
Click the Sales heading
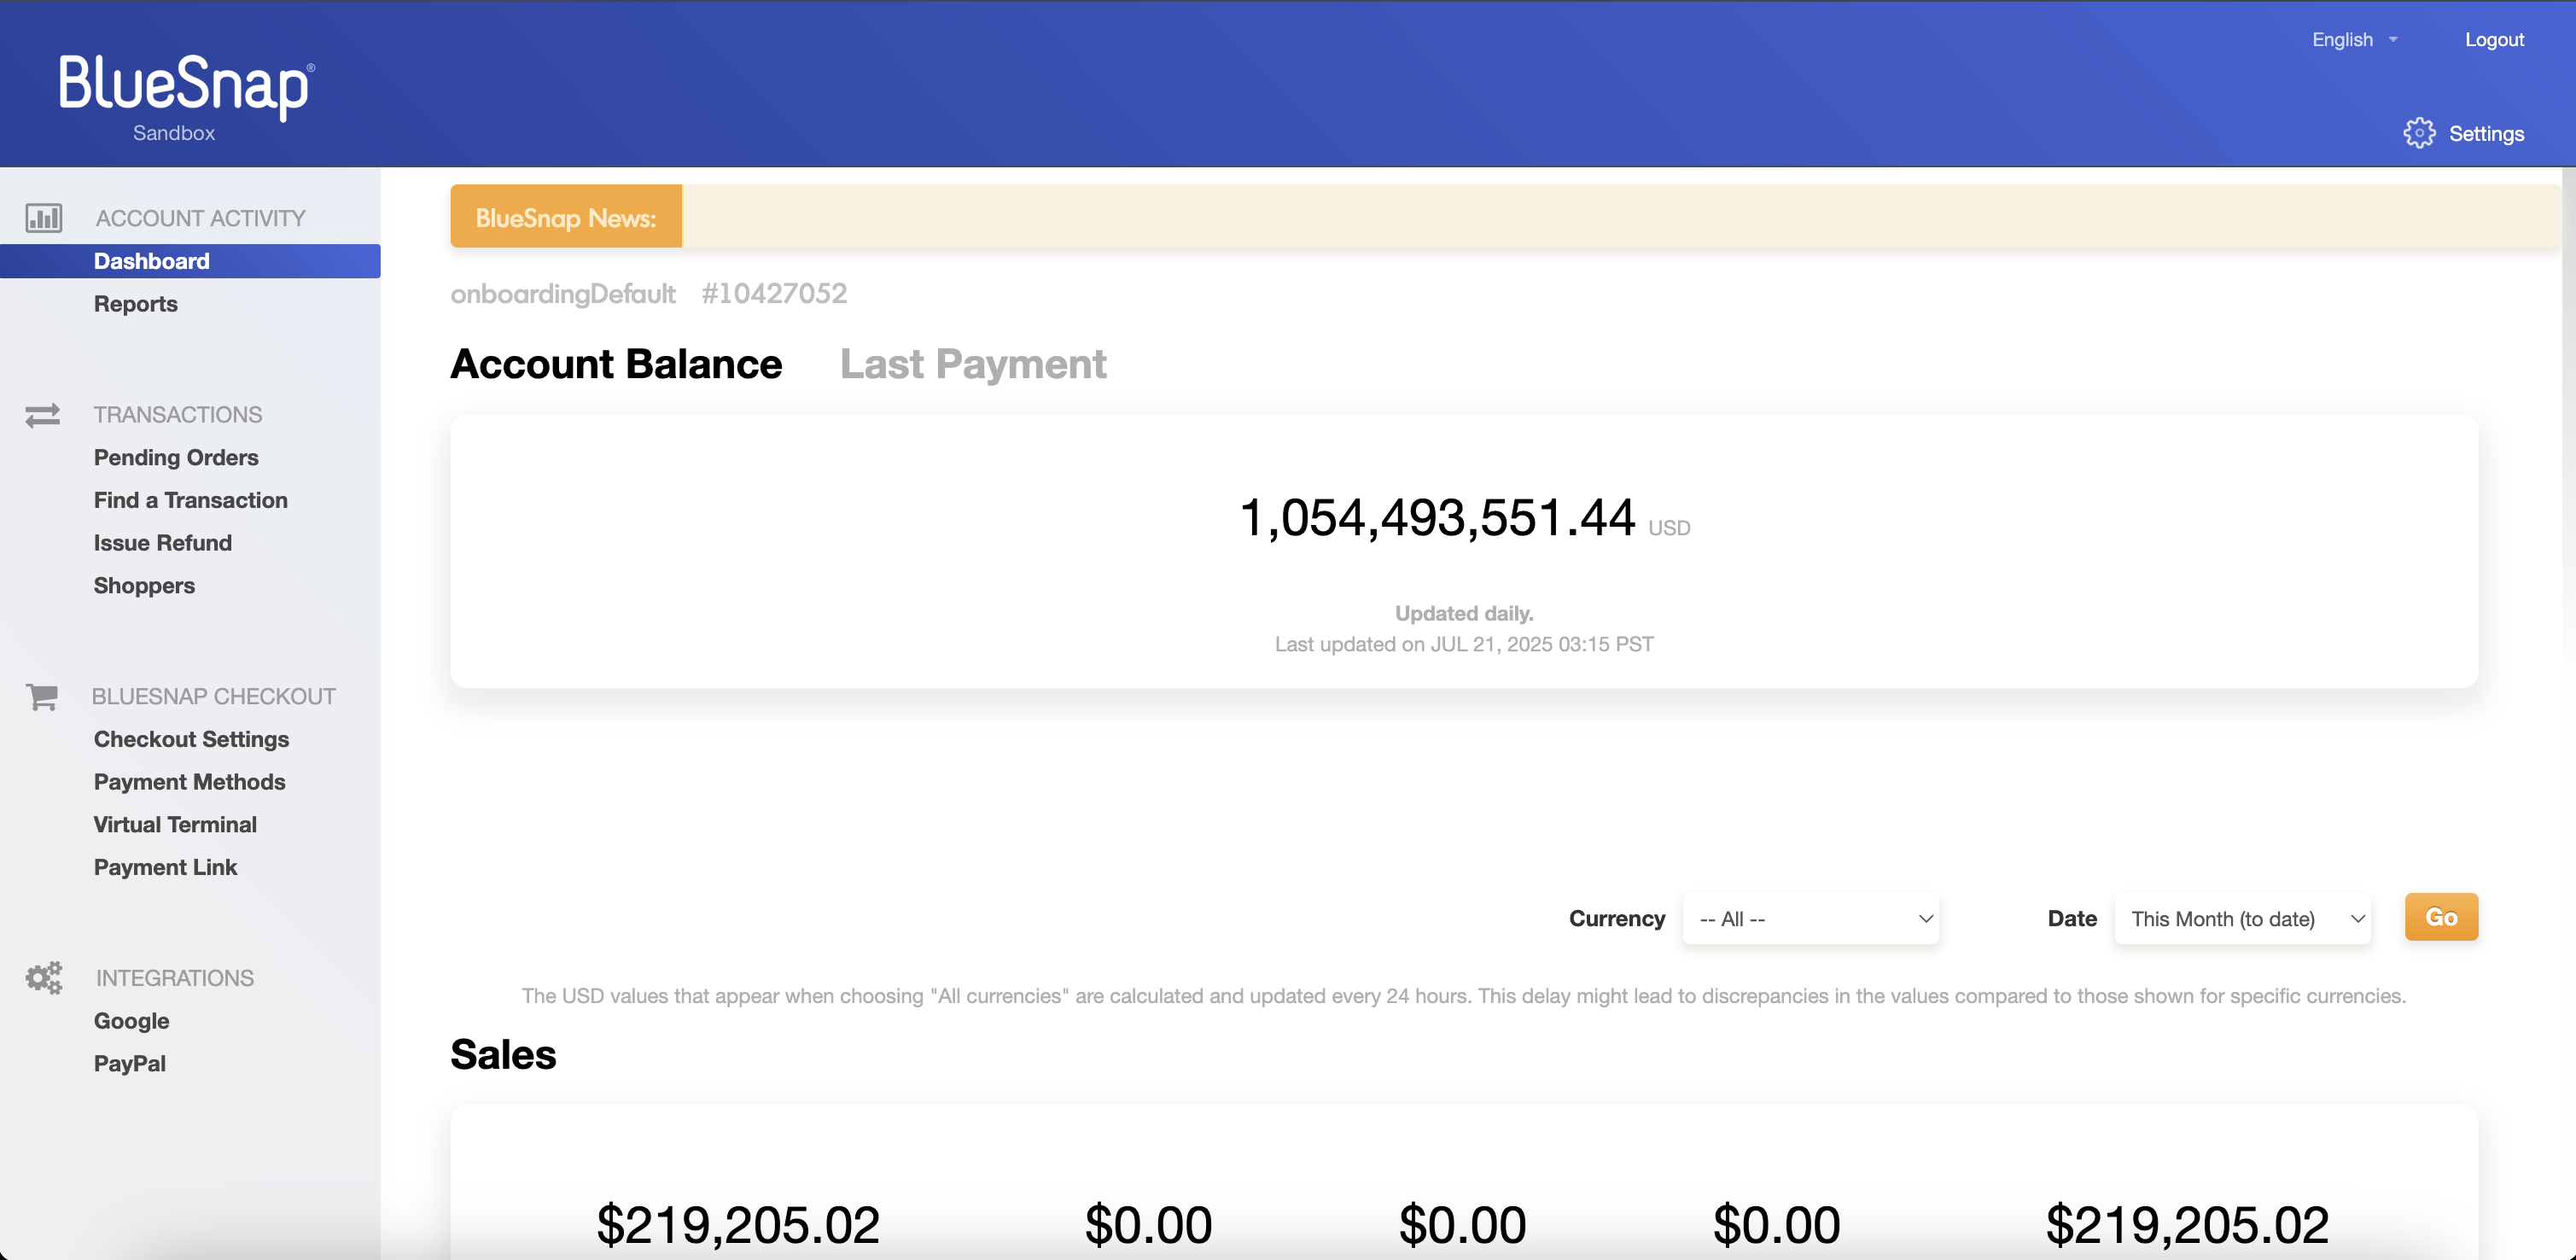[x=503, y=1055]
